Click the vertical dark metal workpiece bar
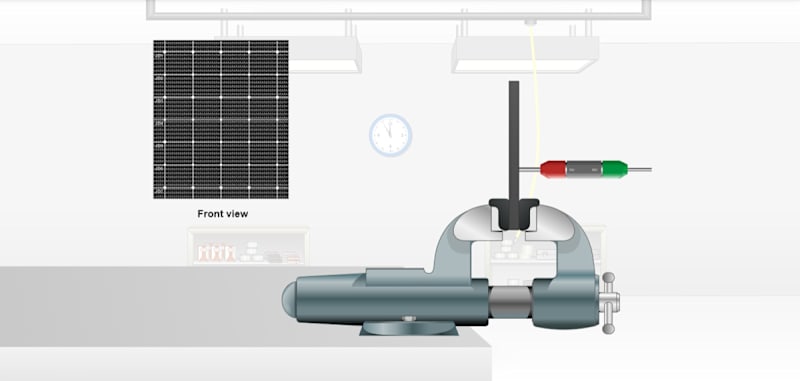This screenshot has width=800, height=381. click(x=514, y=140)
